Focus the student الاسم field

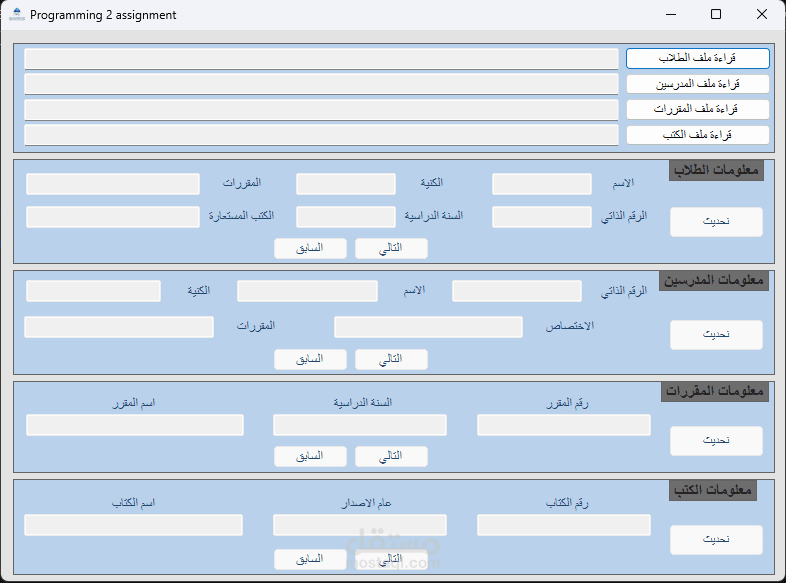542,184
